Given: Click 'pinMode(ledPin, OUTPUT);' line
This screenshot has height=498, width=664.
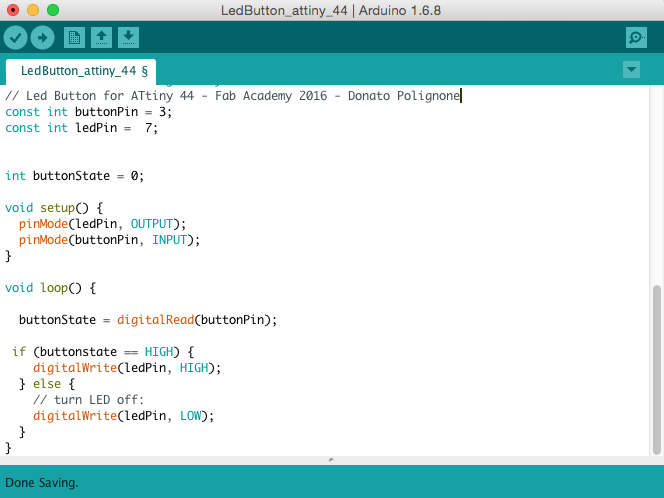Looking at the screenshot, I should [102, 224].
